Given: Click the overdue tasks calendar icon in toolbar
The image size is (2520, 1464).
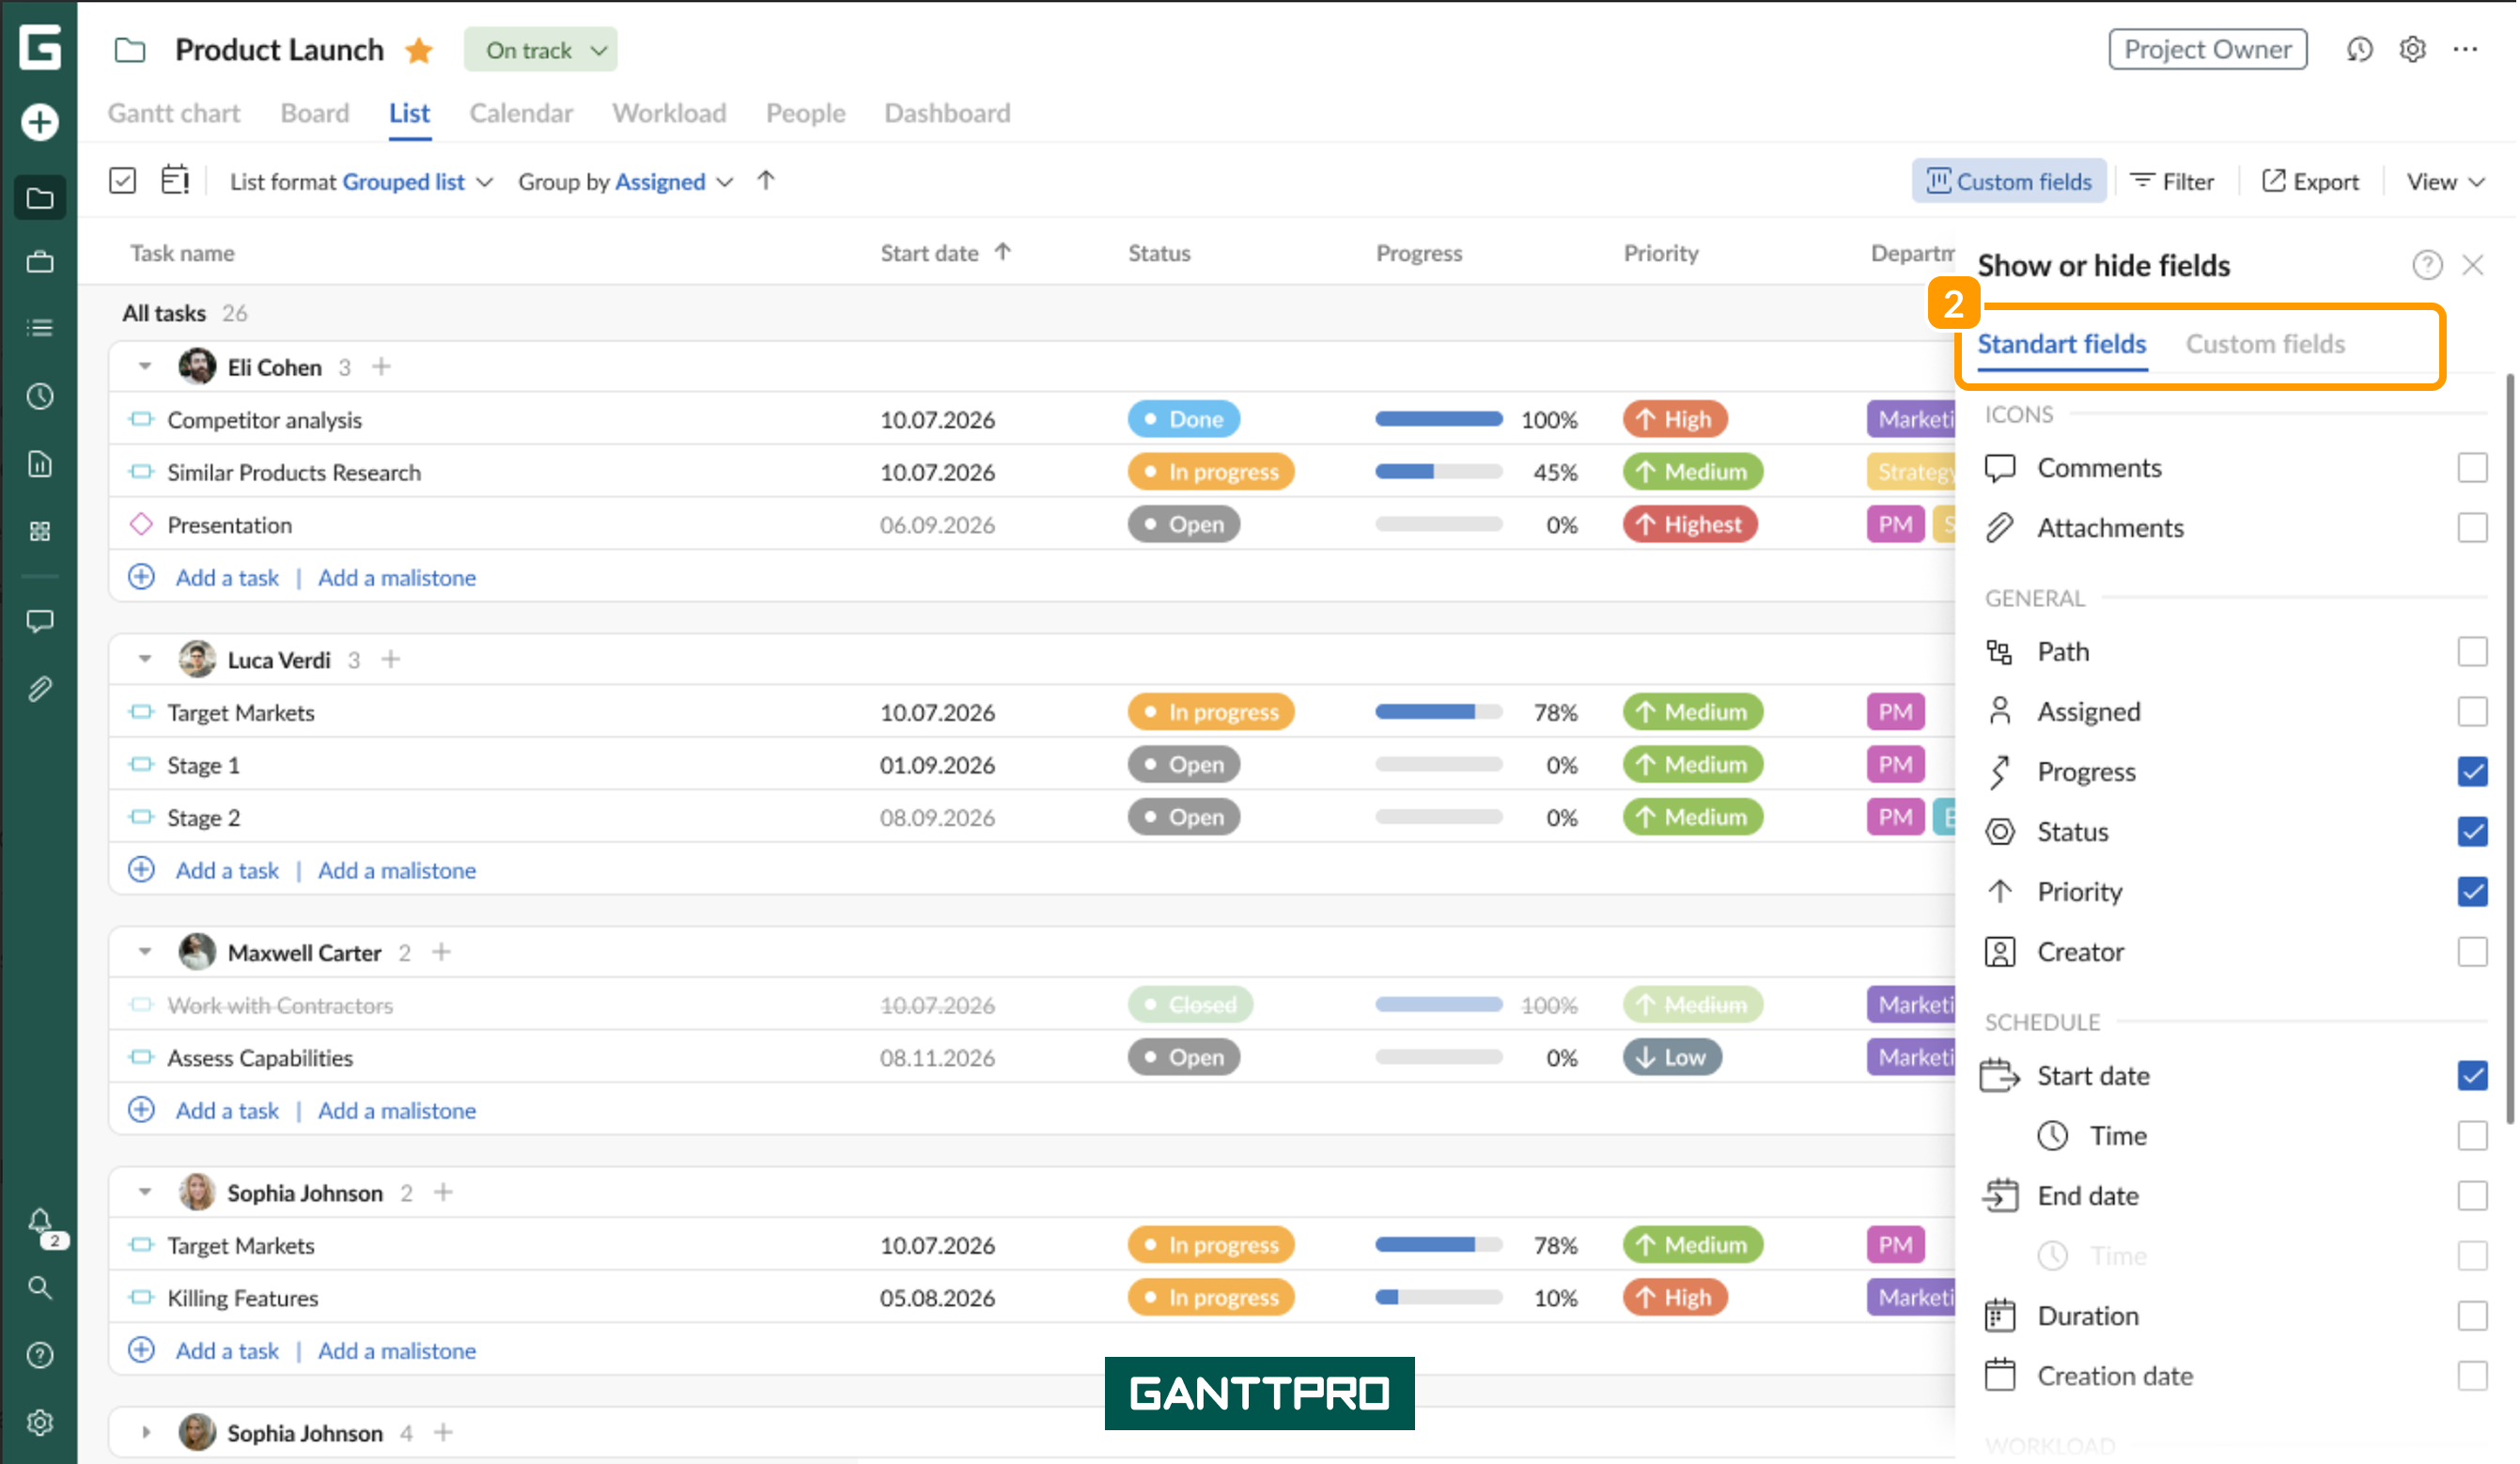Looking at the screenshot, I should (x=175, y=180).
